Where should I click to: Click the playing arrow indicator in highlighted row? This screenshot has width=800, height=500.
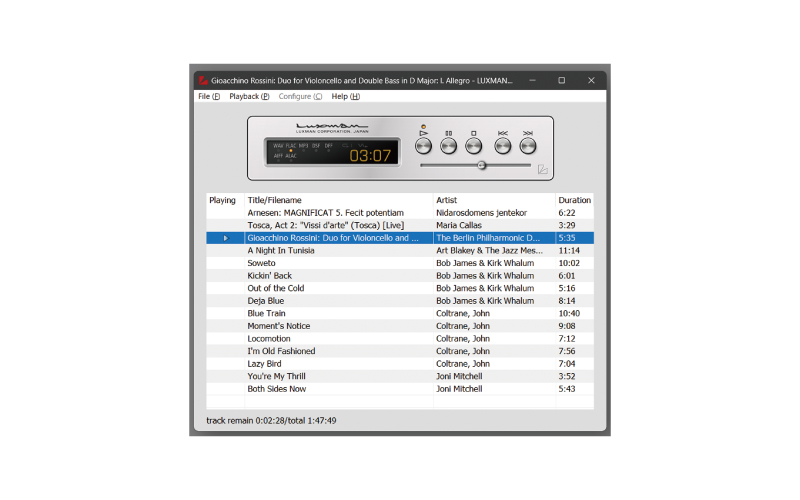click(226, 238)
